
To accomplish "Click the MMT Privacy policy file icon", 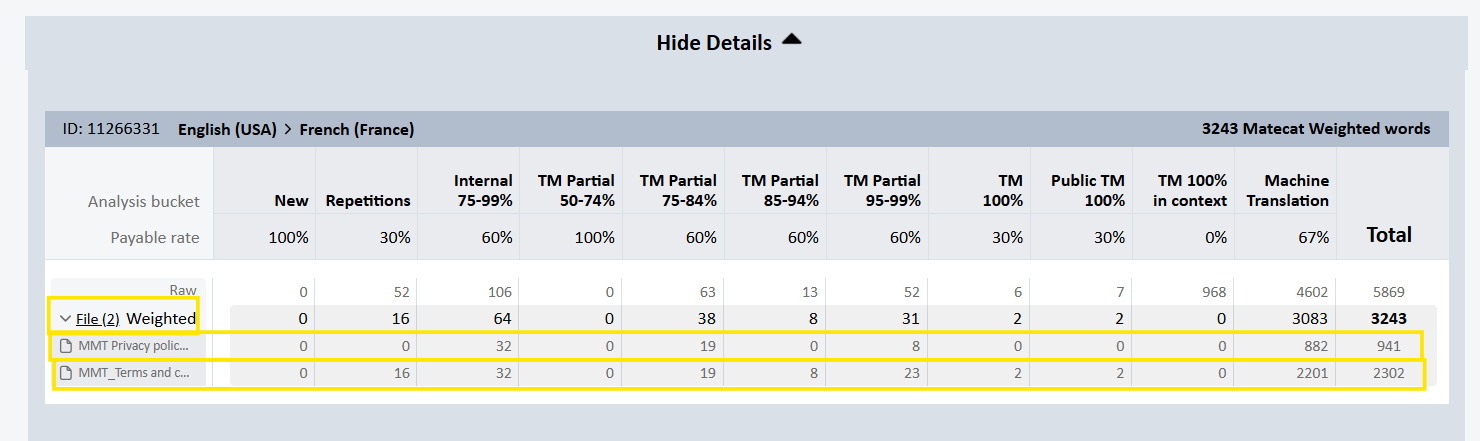I will pos(67,346).
